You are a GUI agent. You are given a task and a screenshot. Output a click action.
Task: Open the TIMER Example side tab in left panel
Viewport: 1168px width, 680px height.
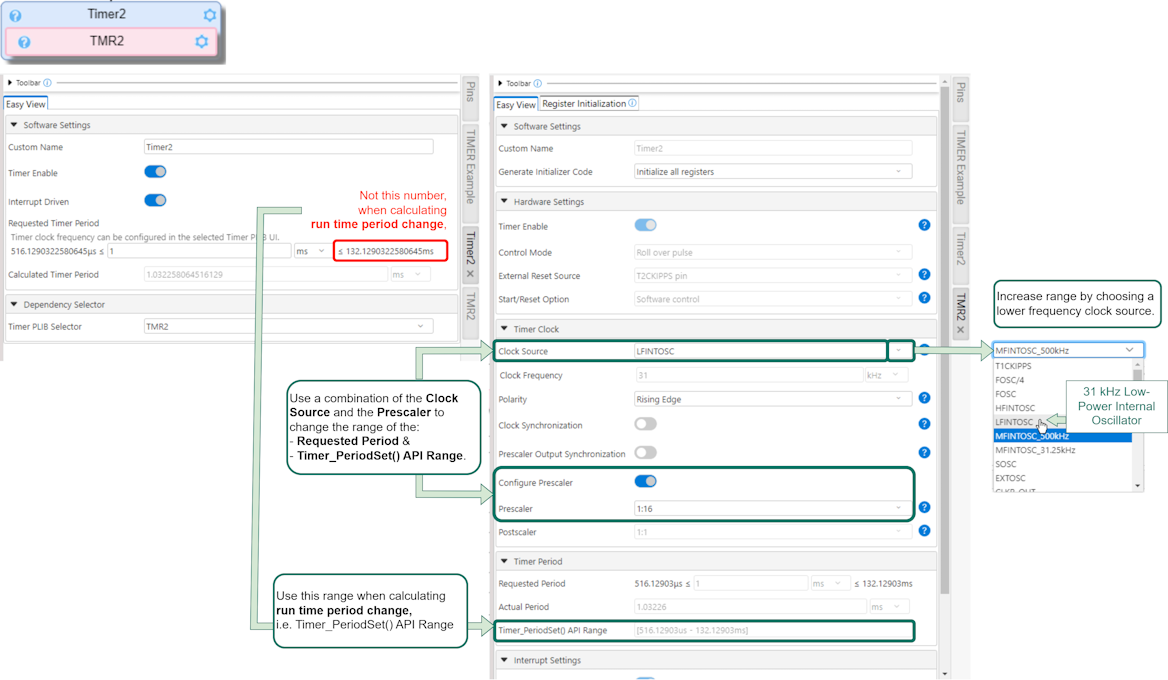470,167
